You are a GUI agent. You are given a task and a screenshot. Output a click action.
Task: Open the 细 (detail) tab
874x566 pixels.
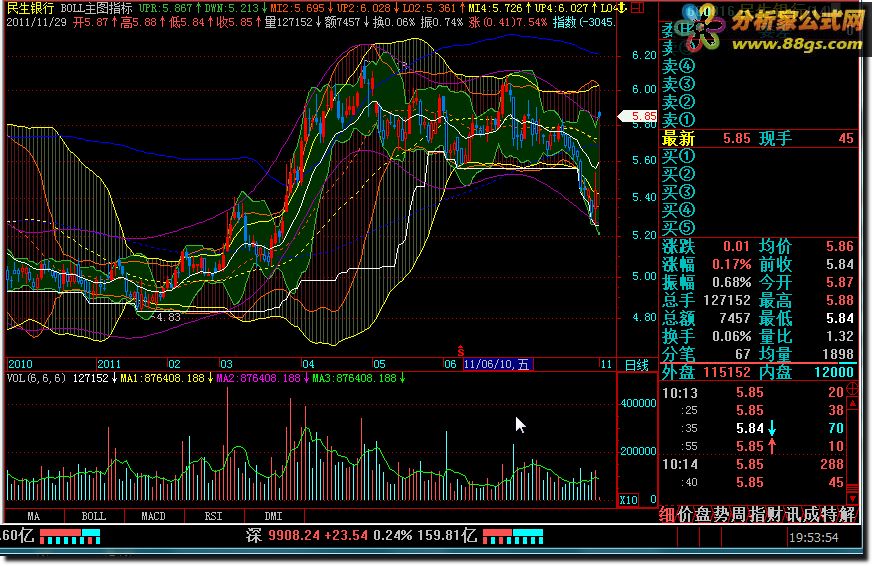pyautogui.click(x=667, y=514)
